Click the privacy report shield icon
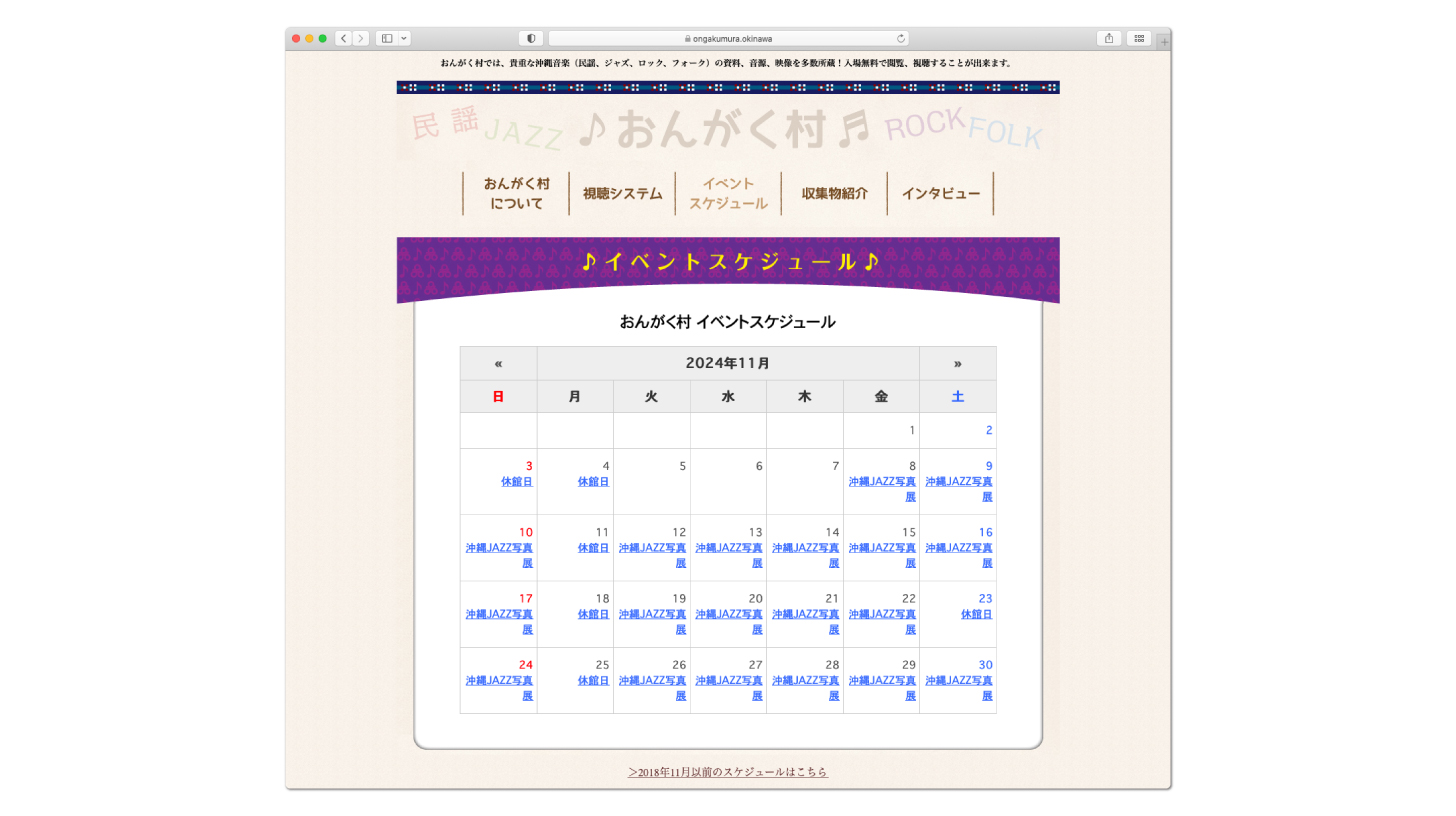This screenshot has height=816, width=1456. point(530,39)
